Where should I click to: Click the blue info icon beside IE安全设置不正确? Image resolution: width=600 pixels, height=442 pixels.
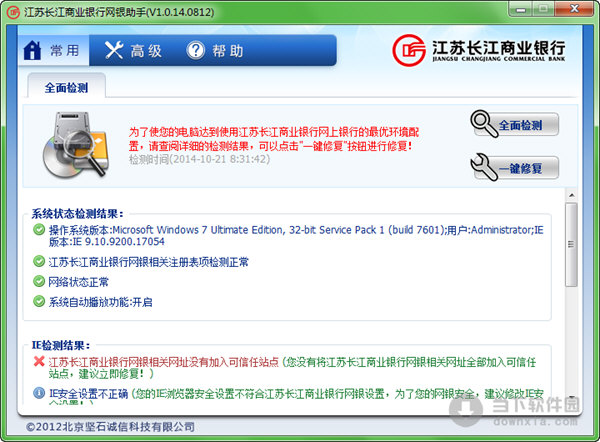click(39, 393)
